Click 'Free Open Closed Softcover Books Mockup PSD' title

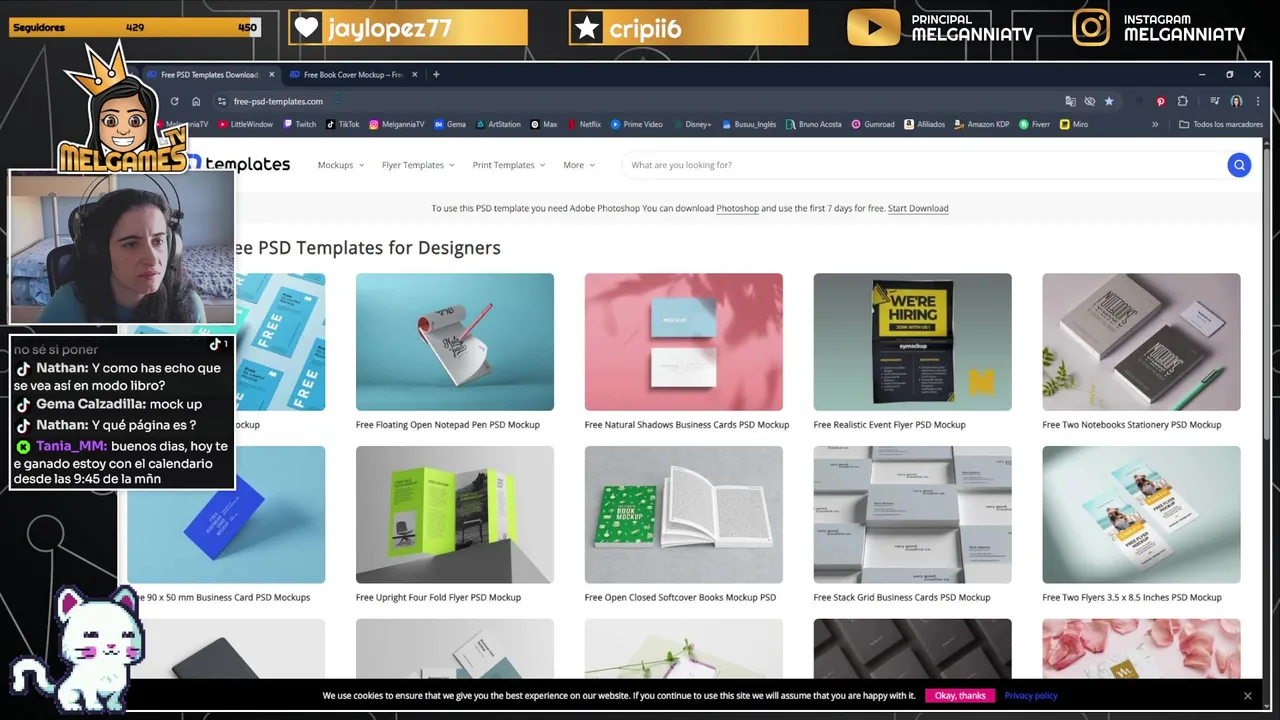[x=680, y=598]
